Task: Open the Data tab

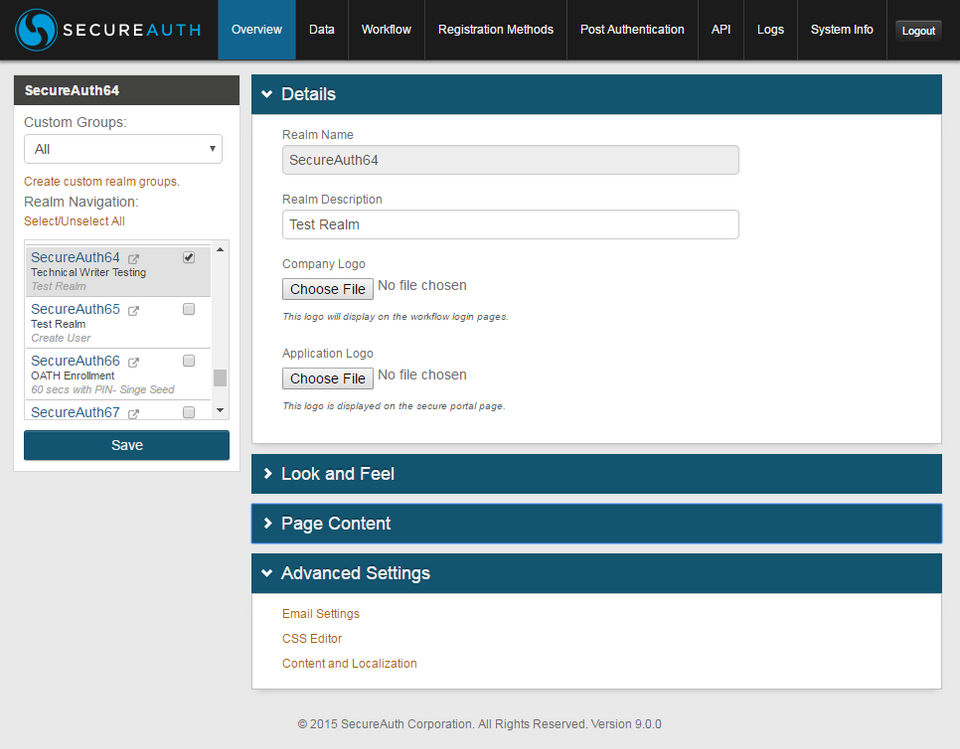Action: click(321, 29)
